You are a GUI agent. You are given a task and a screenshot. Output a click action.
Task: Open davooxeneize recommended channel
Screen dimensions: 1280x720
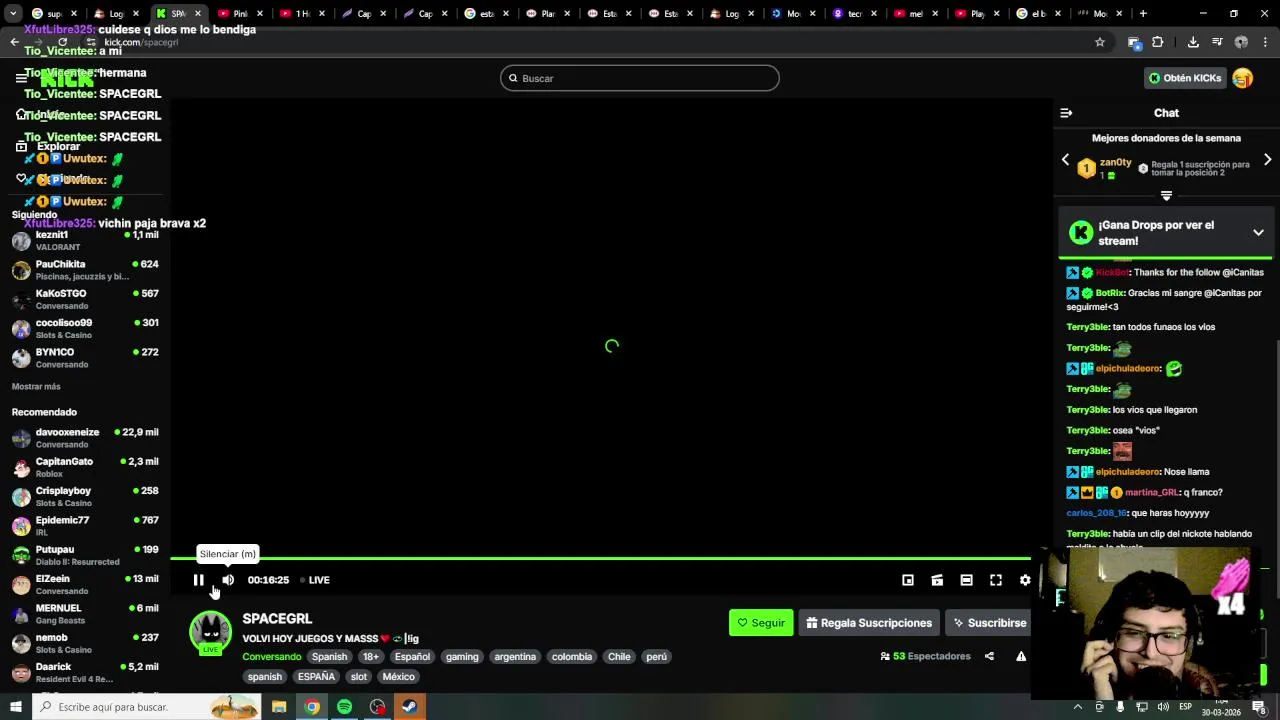(85, 438)
